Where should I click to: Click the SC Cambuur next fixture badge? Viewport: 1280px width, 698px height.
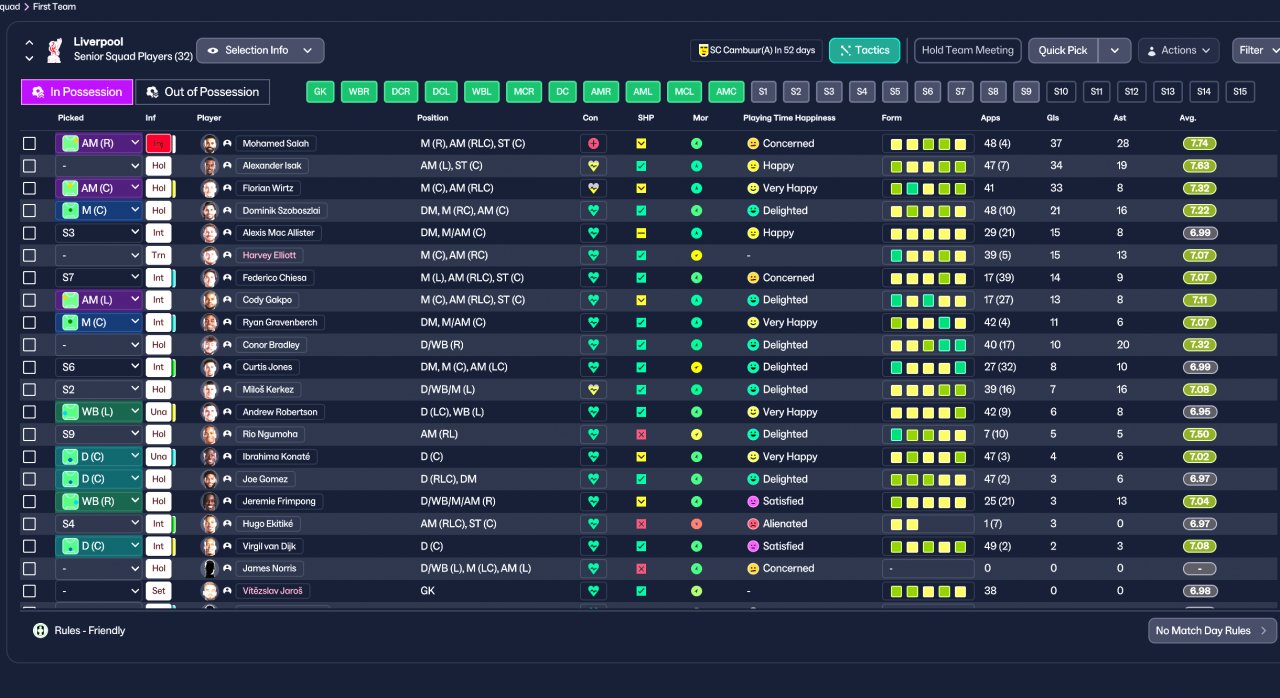coord(756,50)
